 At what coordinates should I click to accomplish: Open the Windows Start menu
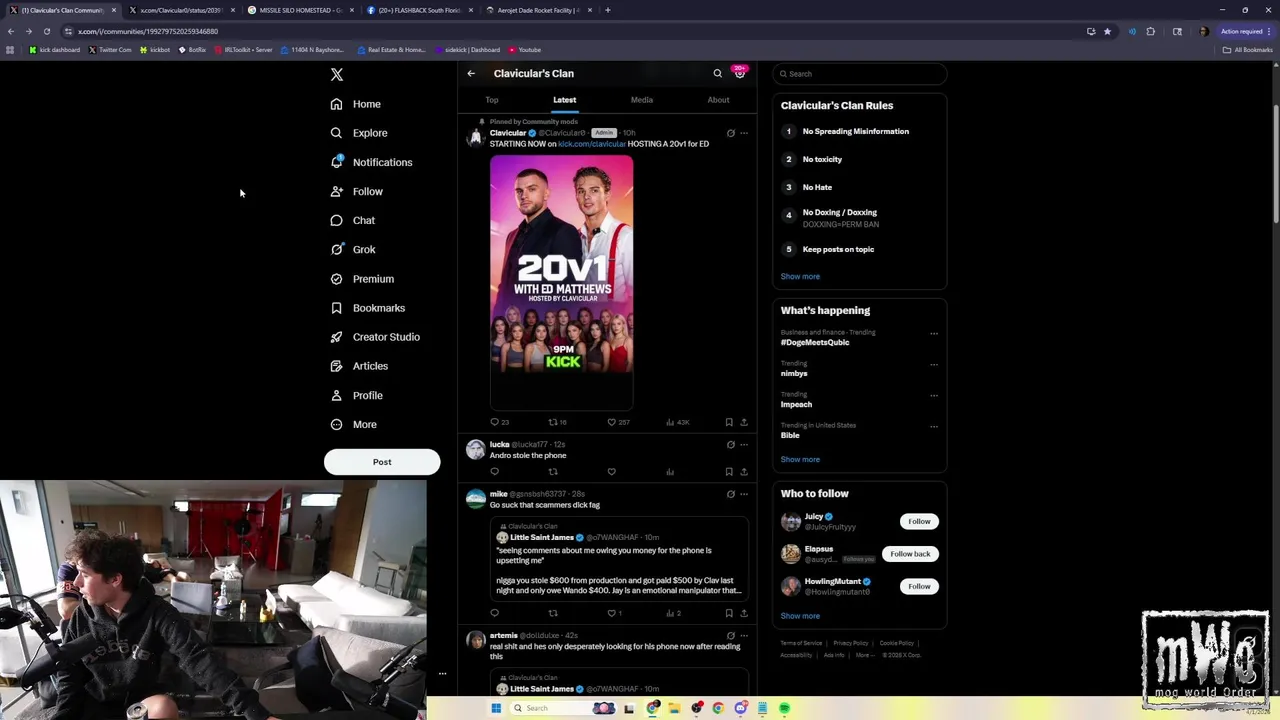[495, 708]
